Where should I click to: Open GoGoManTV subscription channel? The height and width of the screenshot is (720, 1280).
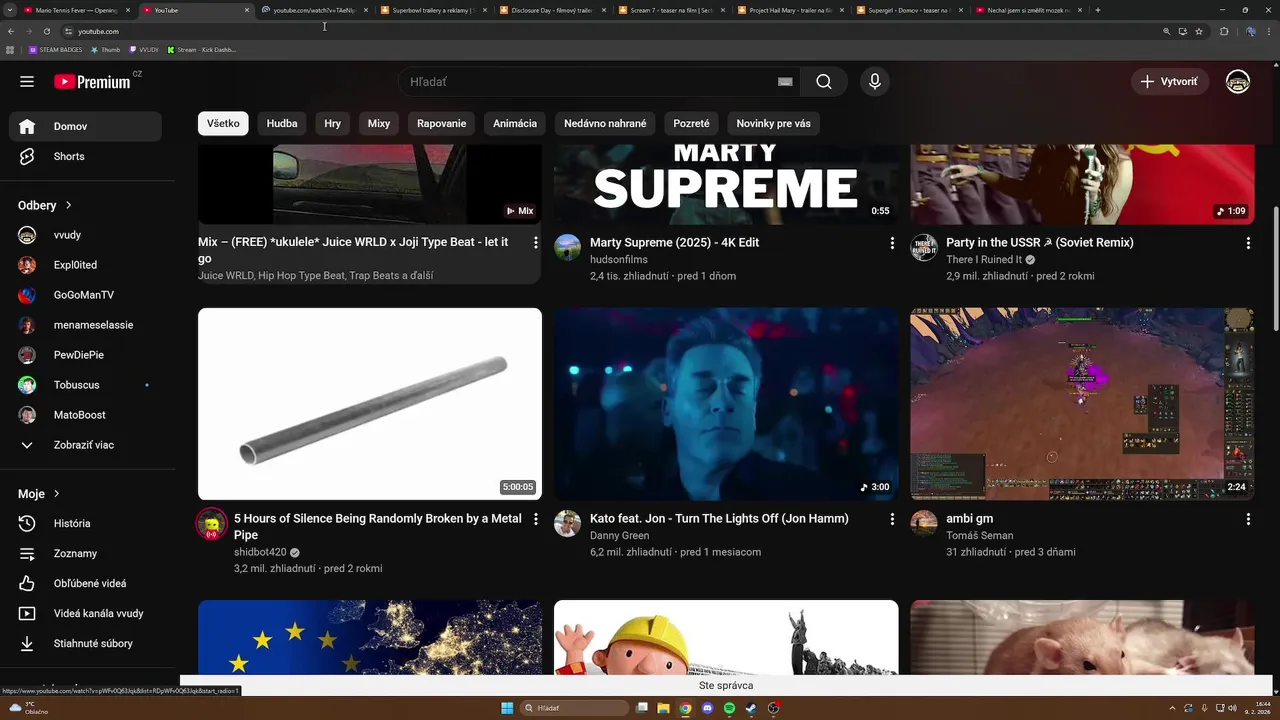pos(85,295)
